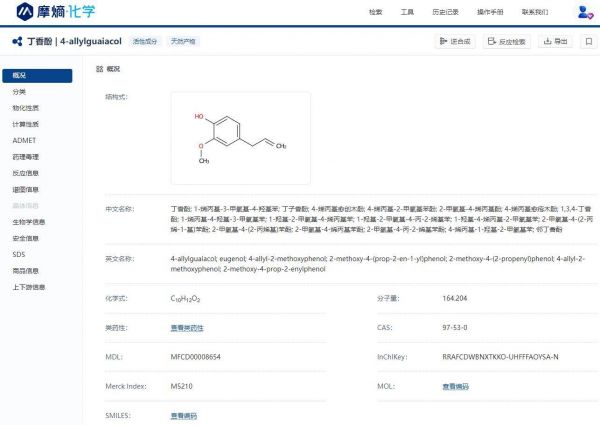
Task: Click 反应检索 reaction search button
Action: (x=507, y=41)
